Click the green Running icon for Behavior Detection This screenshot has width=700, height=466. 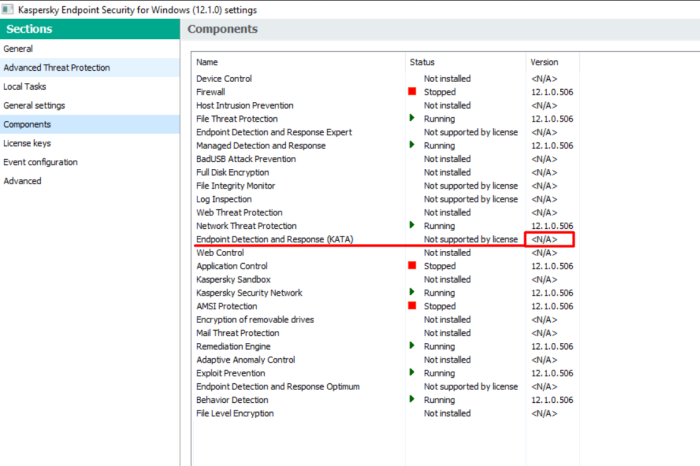(x=412, y=400)
